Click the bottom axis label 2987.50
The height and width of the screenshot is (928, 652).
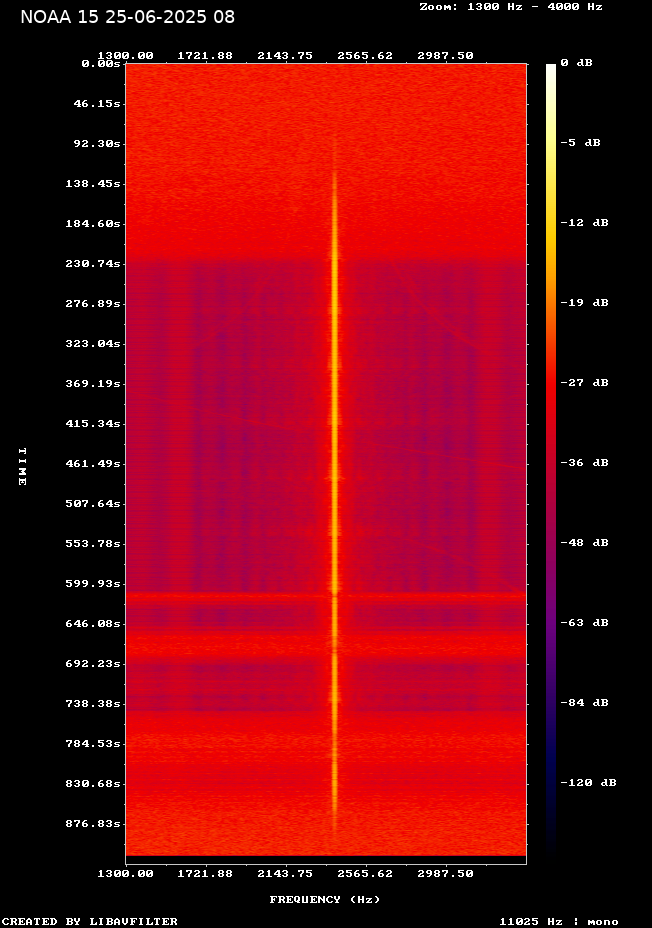446,874
